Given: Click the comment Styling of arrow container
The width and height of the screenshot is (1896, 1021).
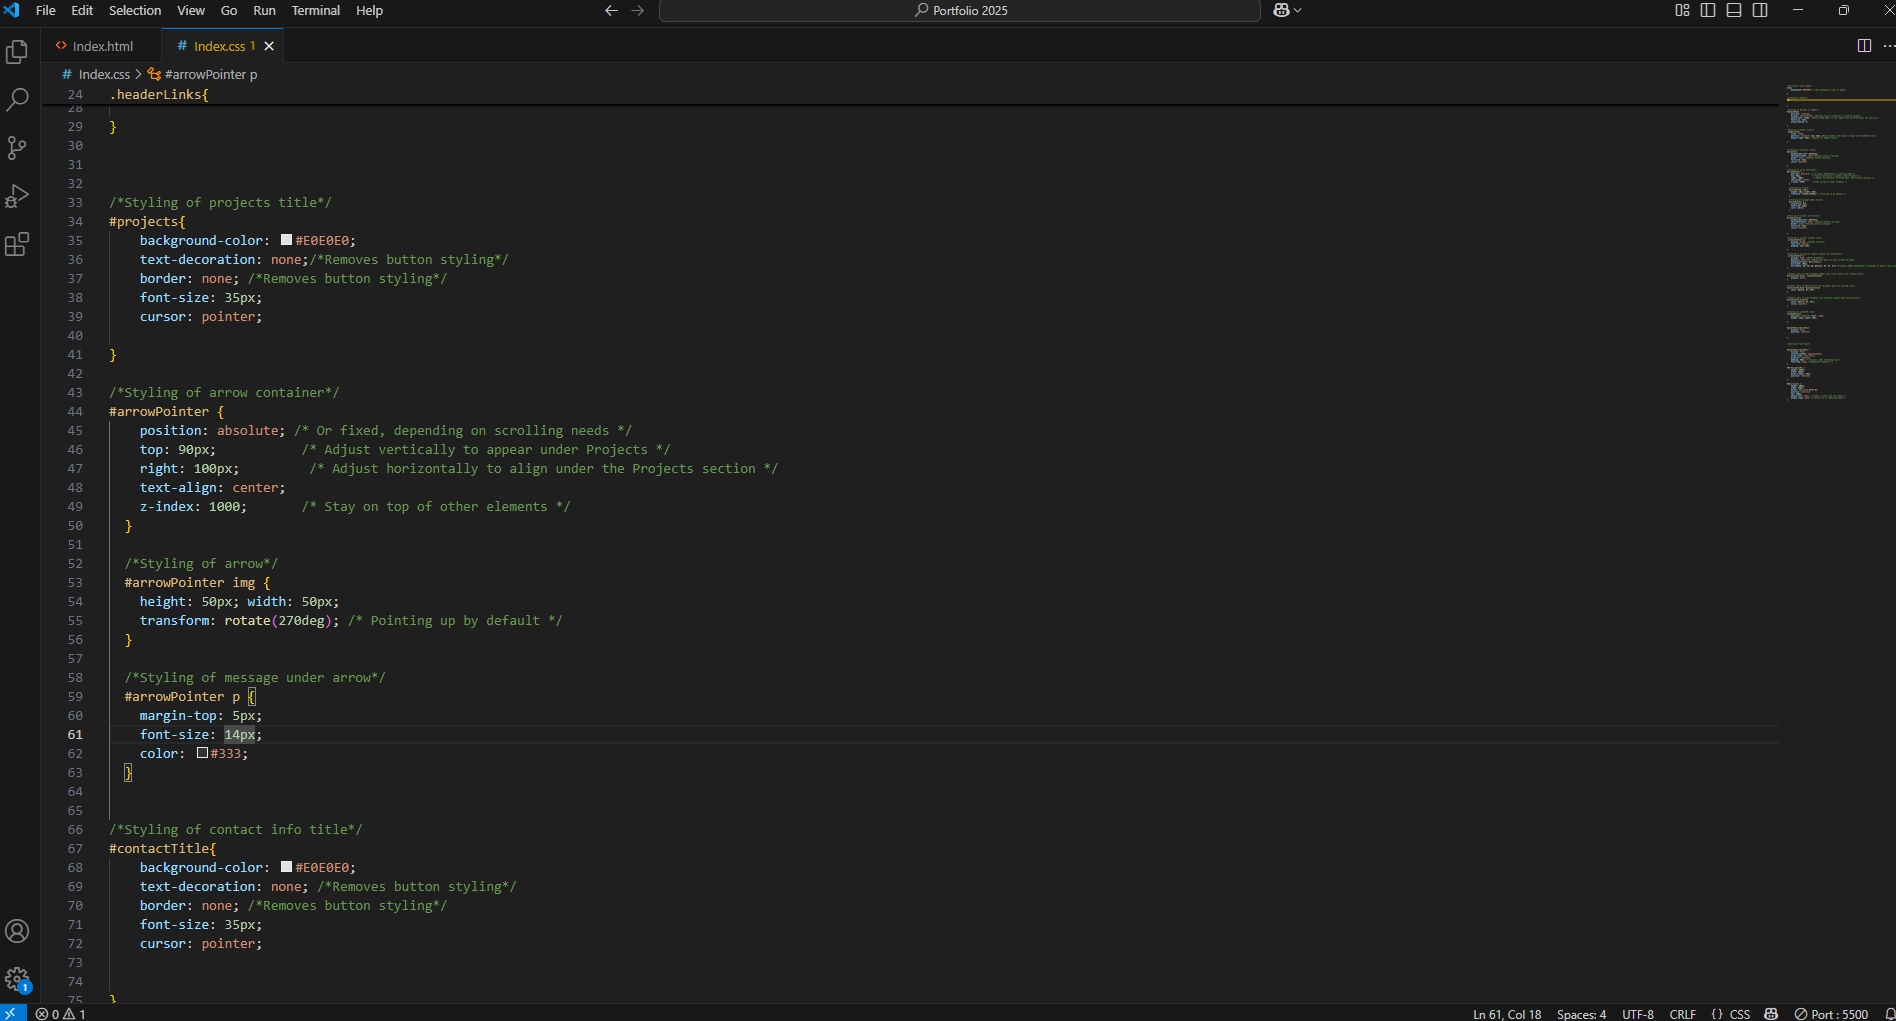Looking at the screenshot, I should [x=224, y=392].
